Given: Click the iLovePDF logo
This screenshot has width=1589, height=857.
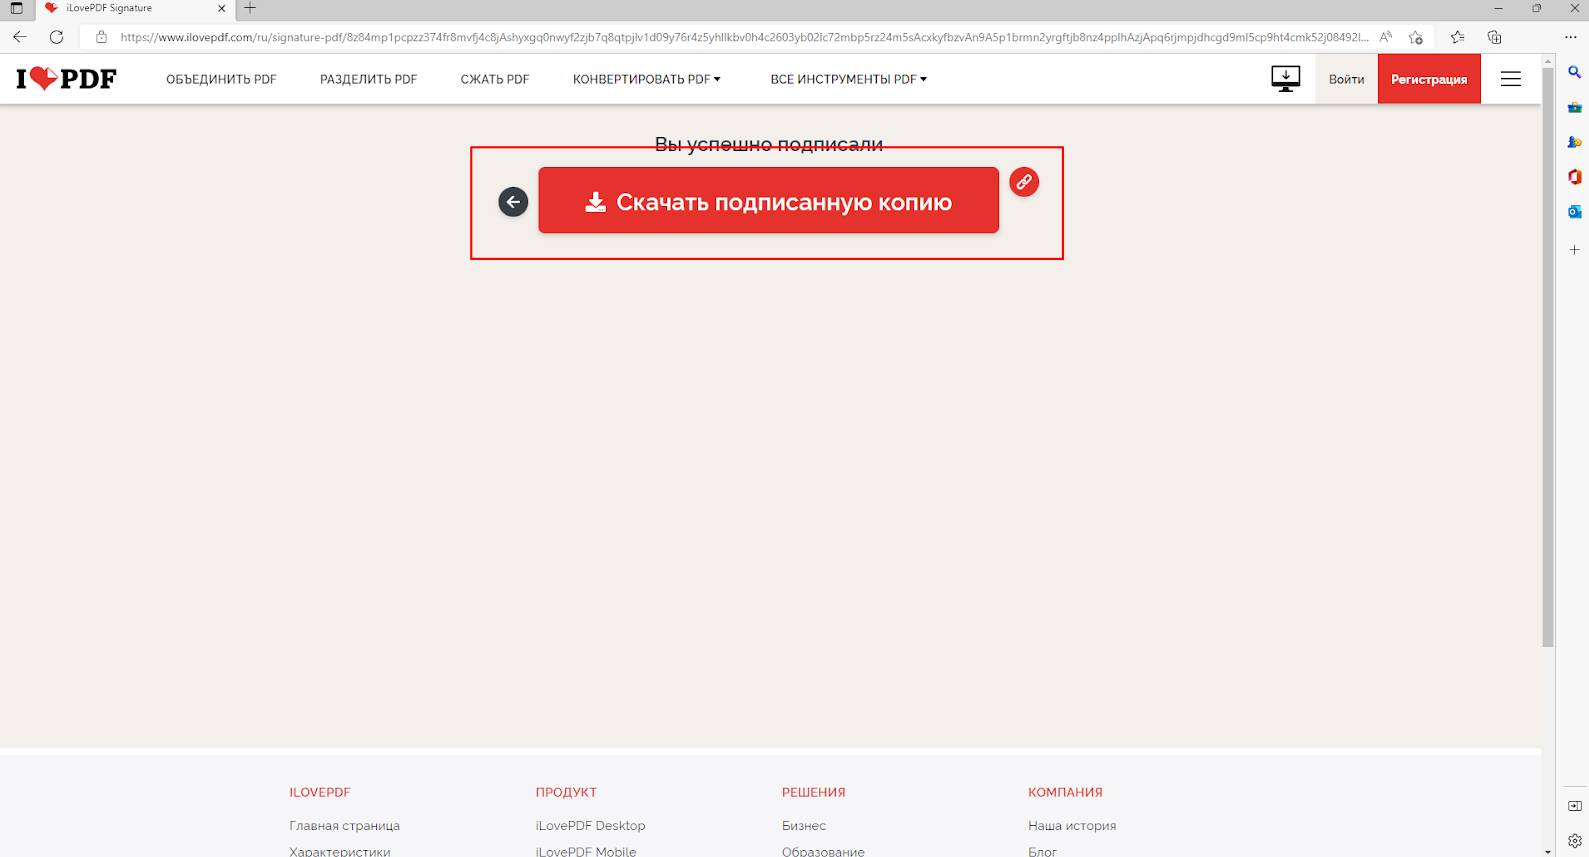Looking at the screenshot, I should (66, 79).
